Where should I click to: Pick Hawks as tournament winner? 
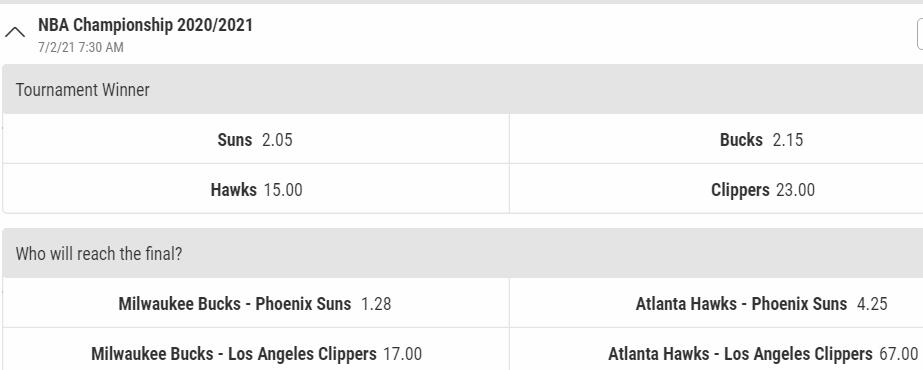(256, 189)
